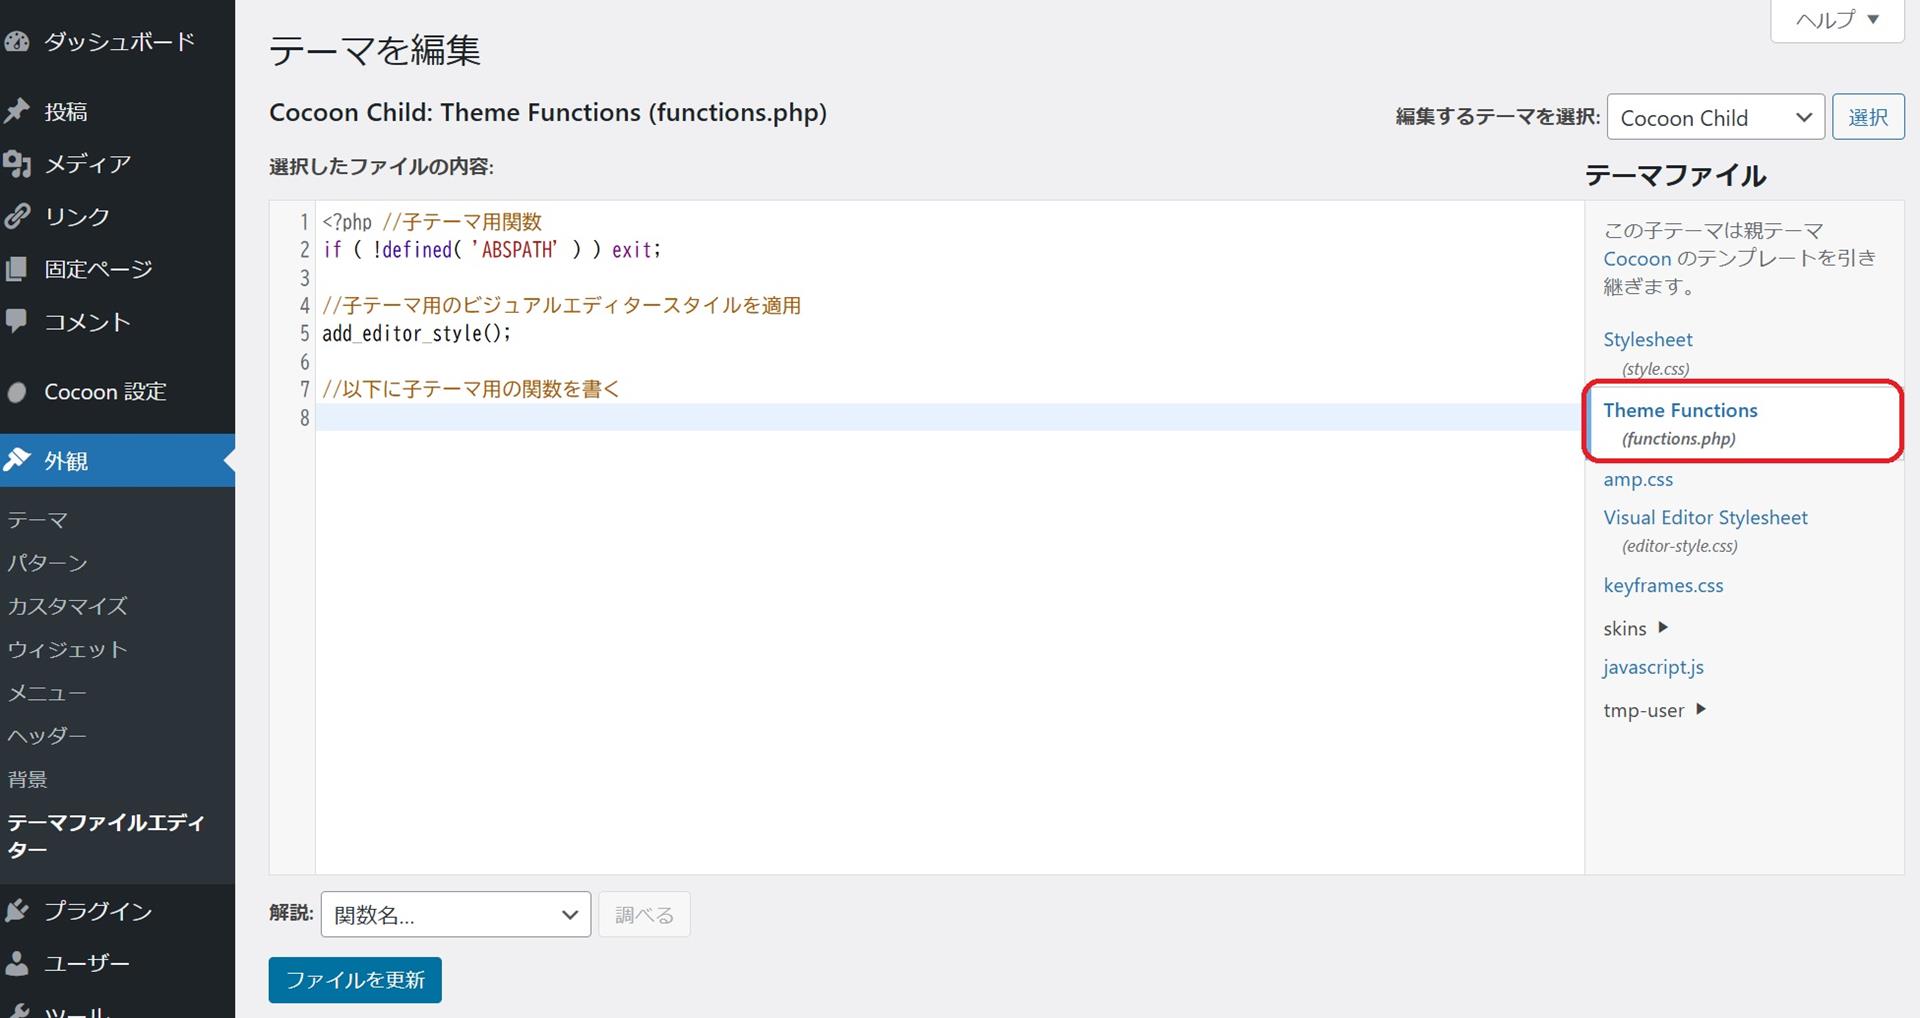
Task: Open the メディア media icon
Action: tap(16, 164)
